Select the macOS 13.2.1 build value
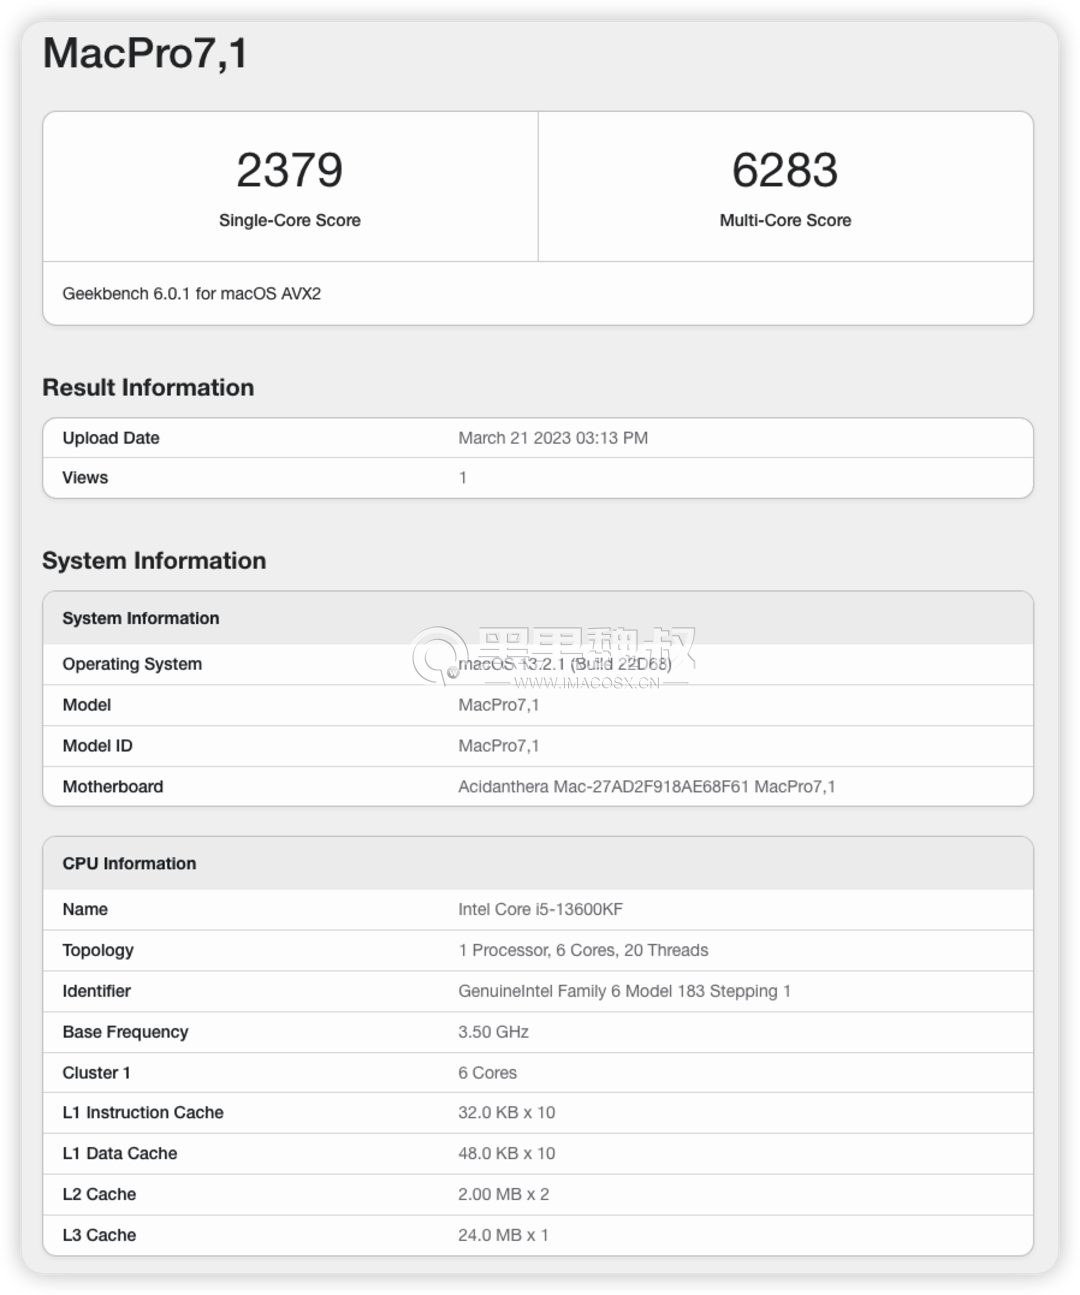 click(x=565, y=664)
